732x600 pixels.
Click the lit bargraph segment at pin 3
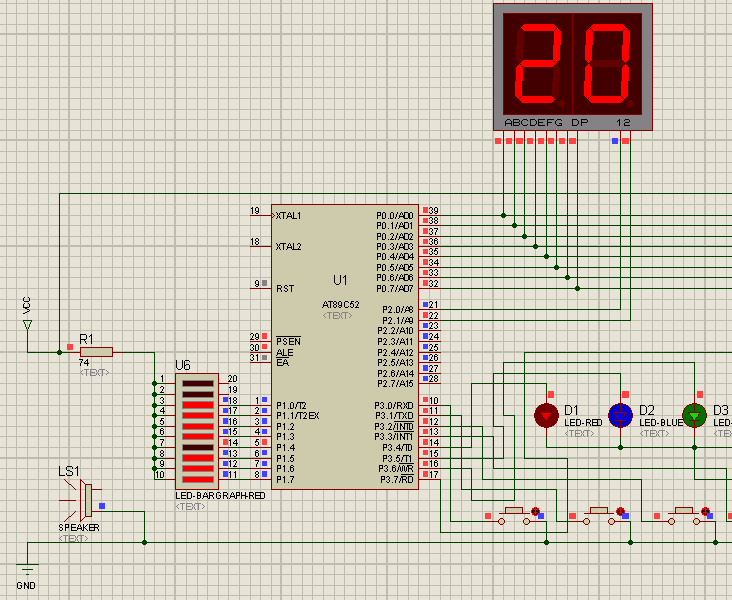pyautogui.click(x=198, y=405)
